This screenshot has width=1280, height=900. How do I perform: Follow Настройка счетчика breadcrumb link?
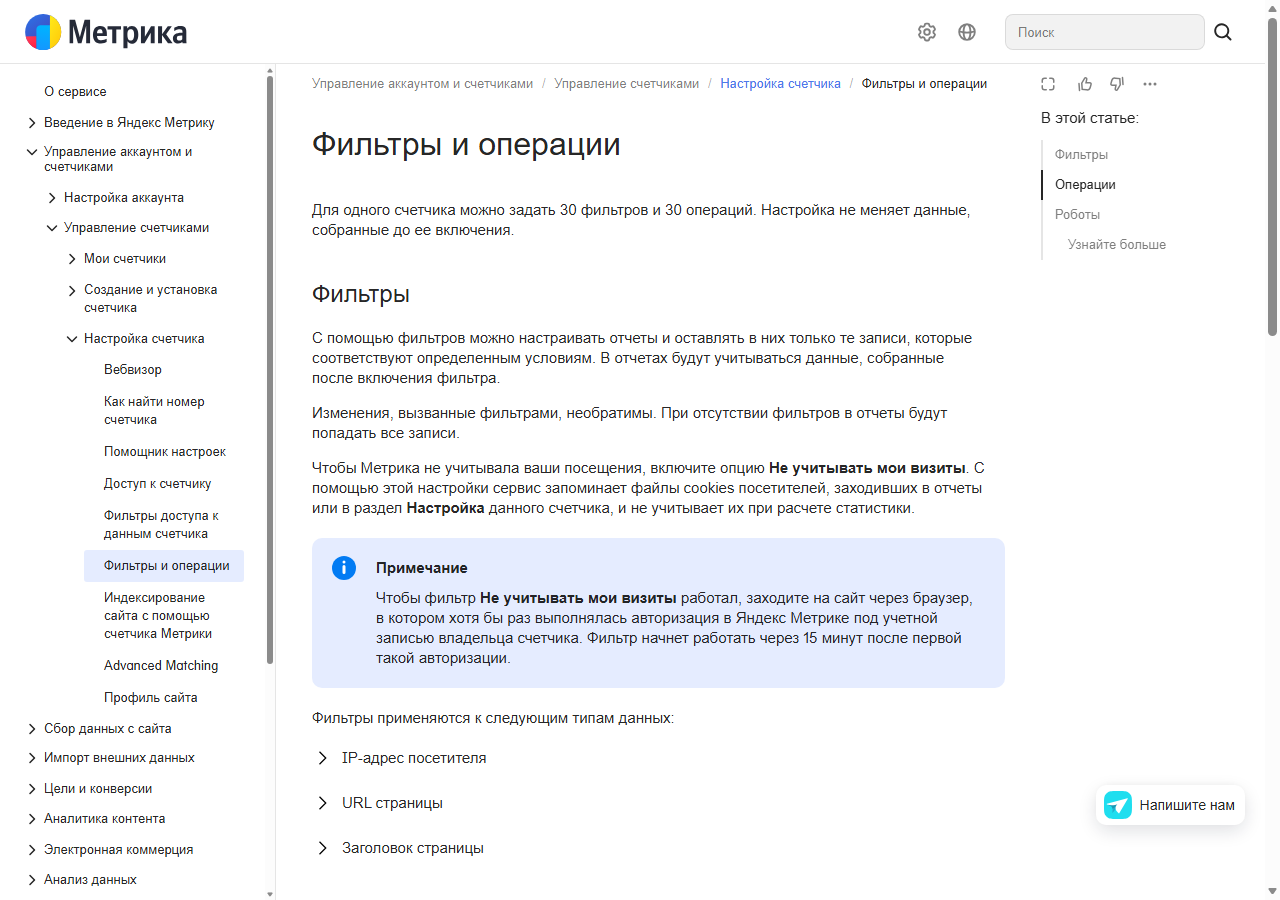[781, 84]
